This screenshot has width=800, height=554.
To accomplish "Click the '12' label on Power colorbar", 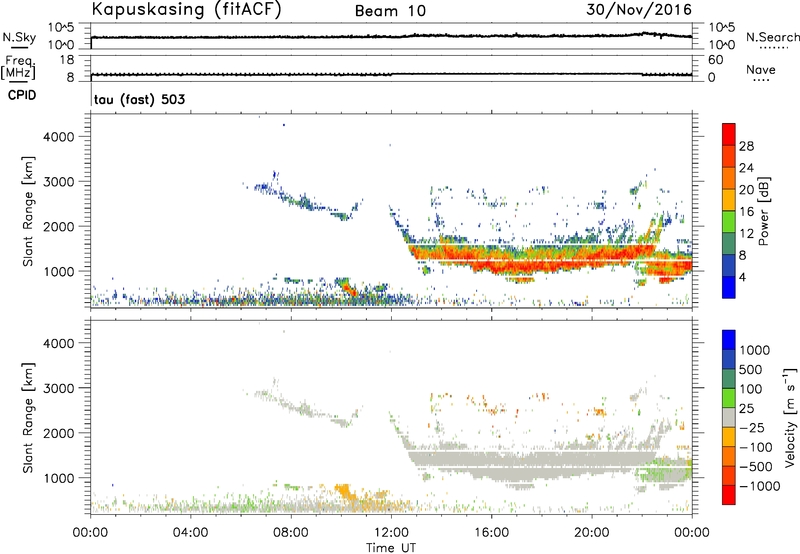I will pyautogui.click(x=746, y=233).
